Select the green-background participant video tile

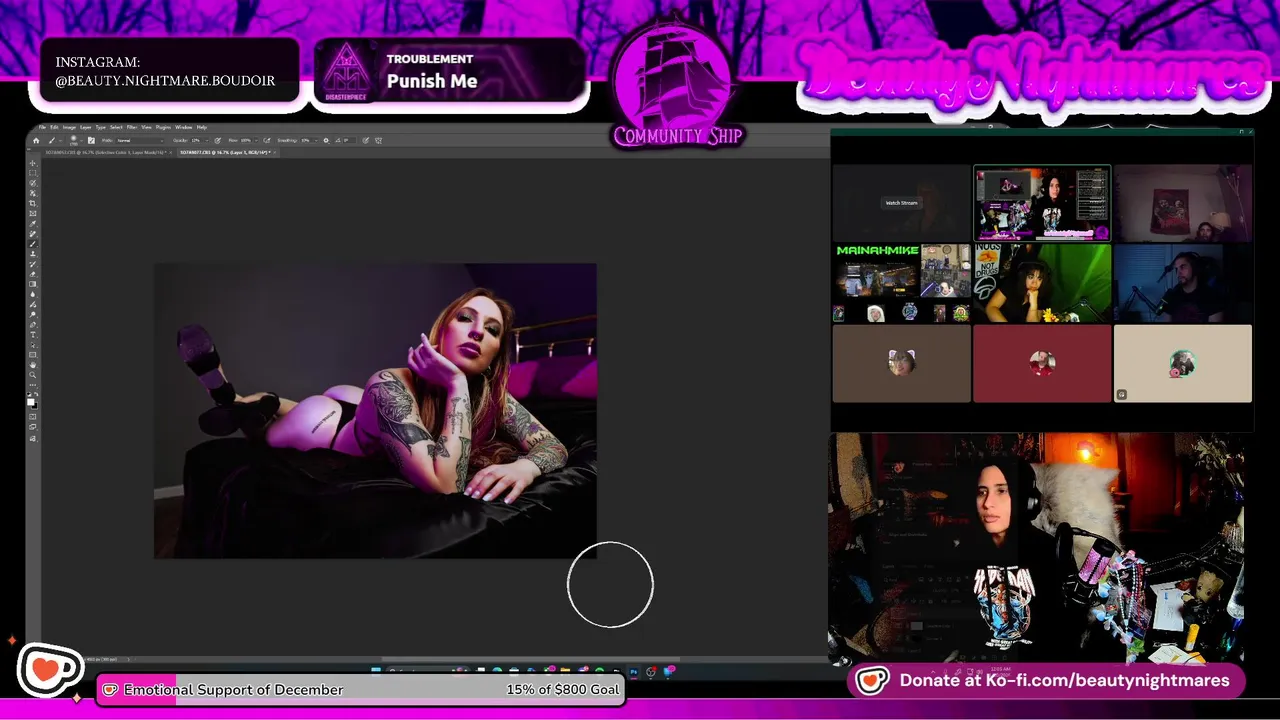click(x=1042, y=283)
